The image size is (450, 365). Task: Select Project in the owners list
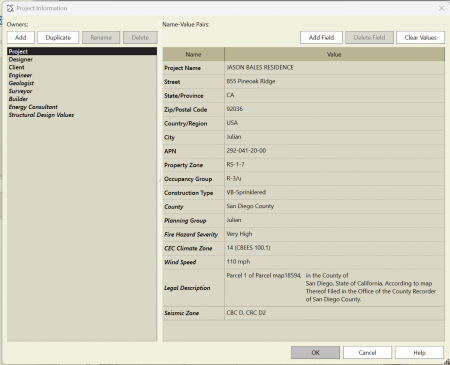point(82,51)
